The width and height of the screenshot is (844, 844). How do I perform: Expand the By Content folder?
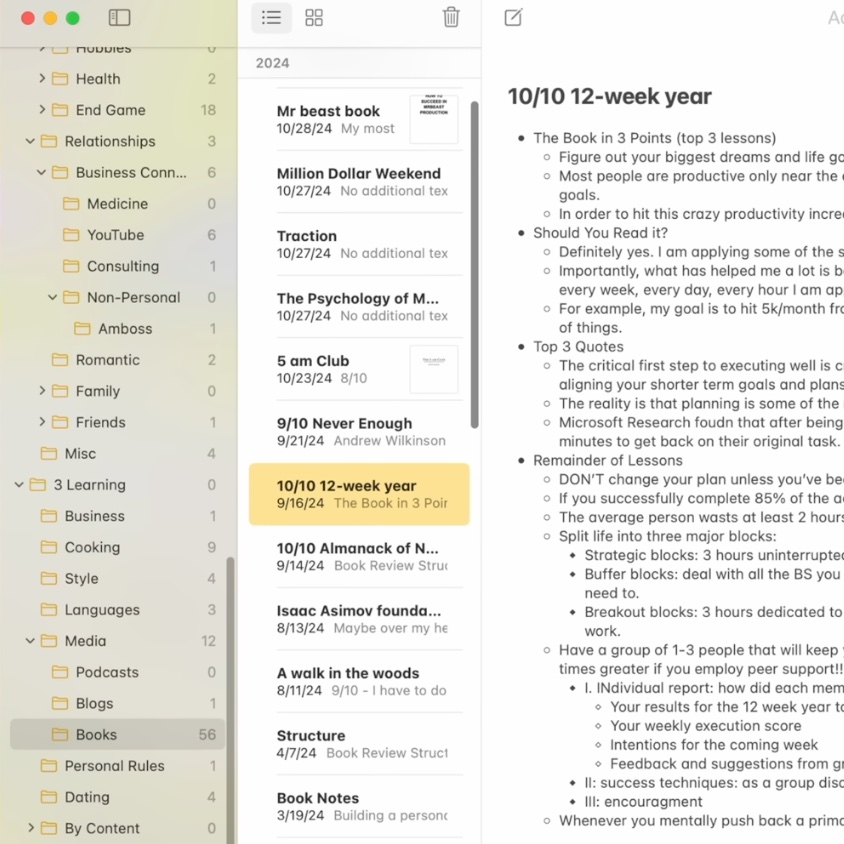[31, 828]
